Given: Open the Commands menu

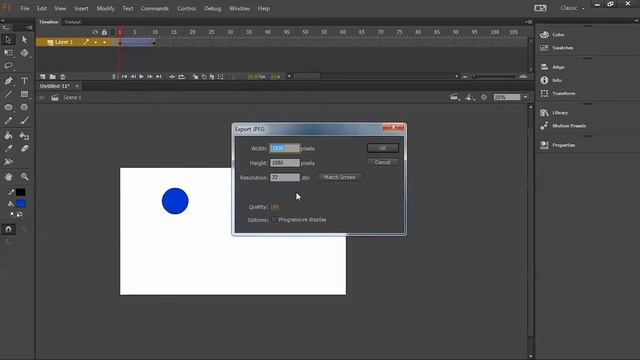Looking at the screenshot, I should pyautogui.click(x=154, y=8).
